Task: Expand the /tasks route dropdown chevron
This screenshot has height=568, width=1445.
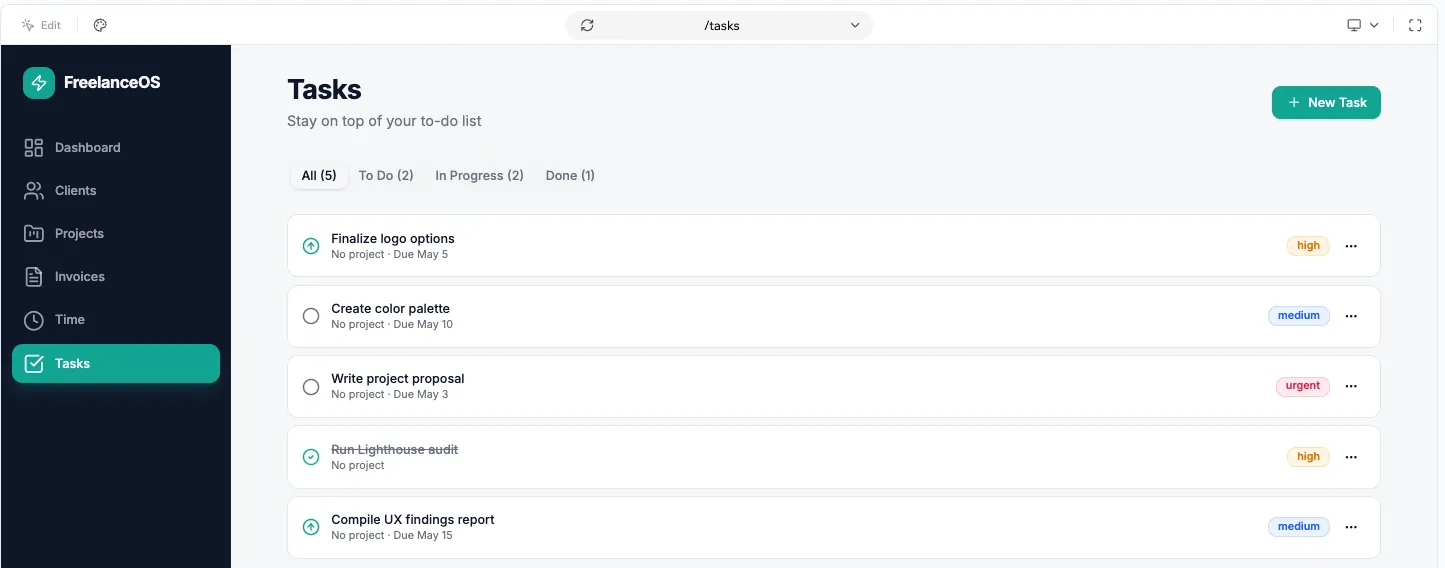Action: 855,25
